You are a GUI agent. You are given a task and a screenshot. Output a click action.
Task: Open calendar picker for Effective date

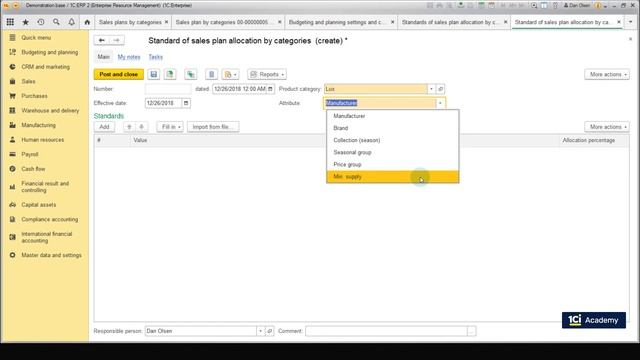click(x=186, y=103)
